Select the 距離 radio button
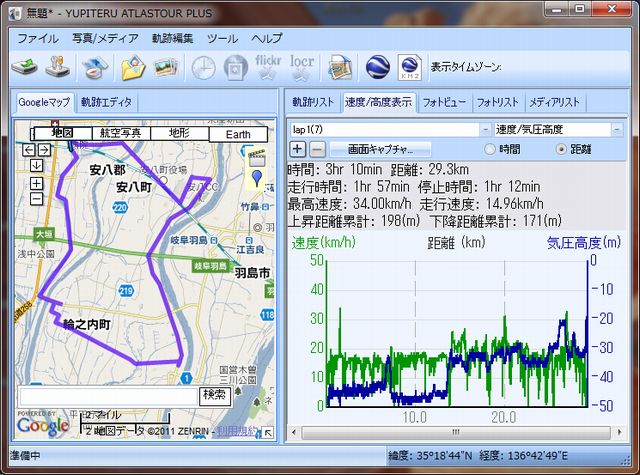The image size is (640, 475). click(x=561, y=149)
